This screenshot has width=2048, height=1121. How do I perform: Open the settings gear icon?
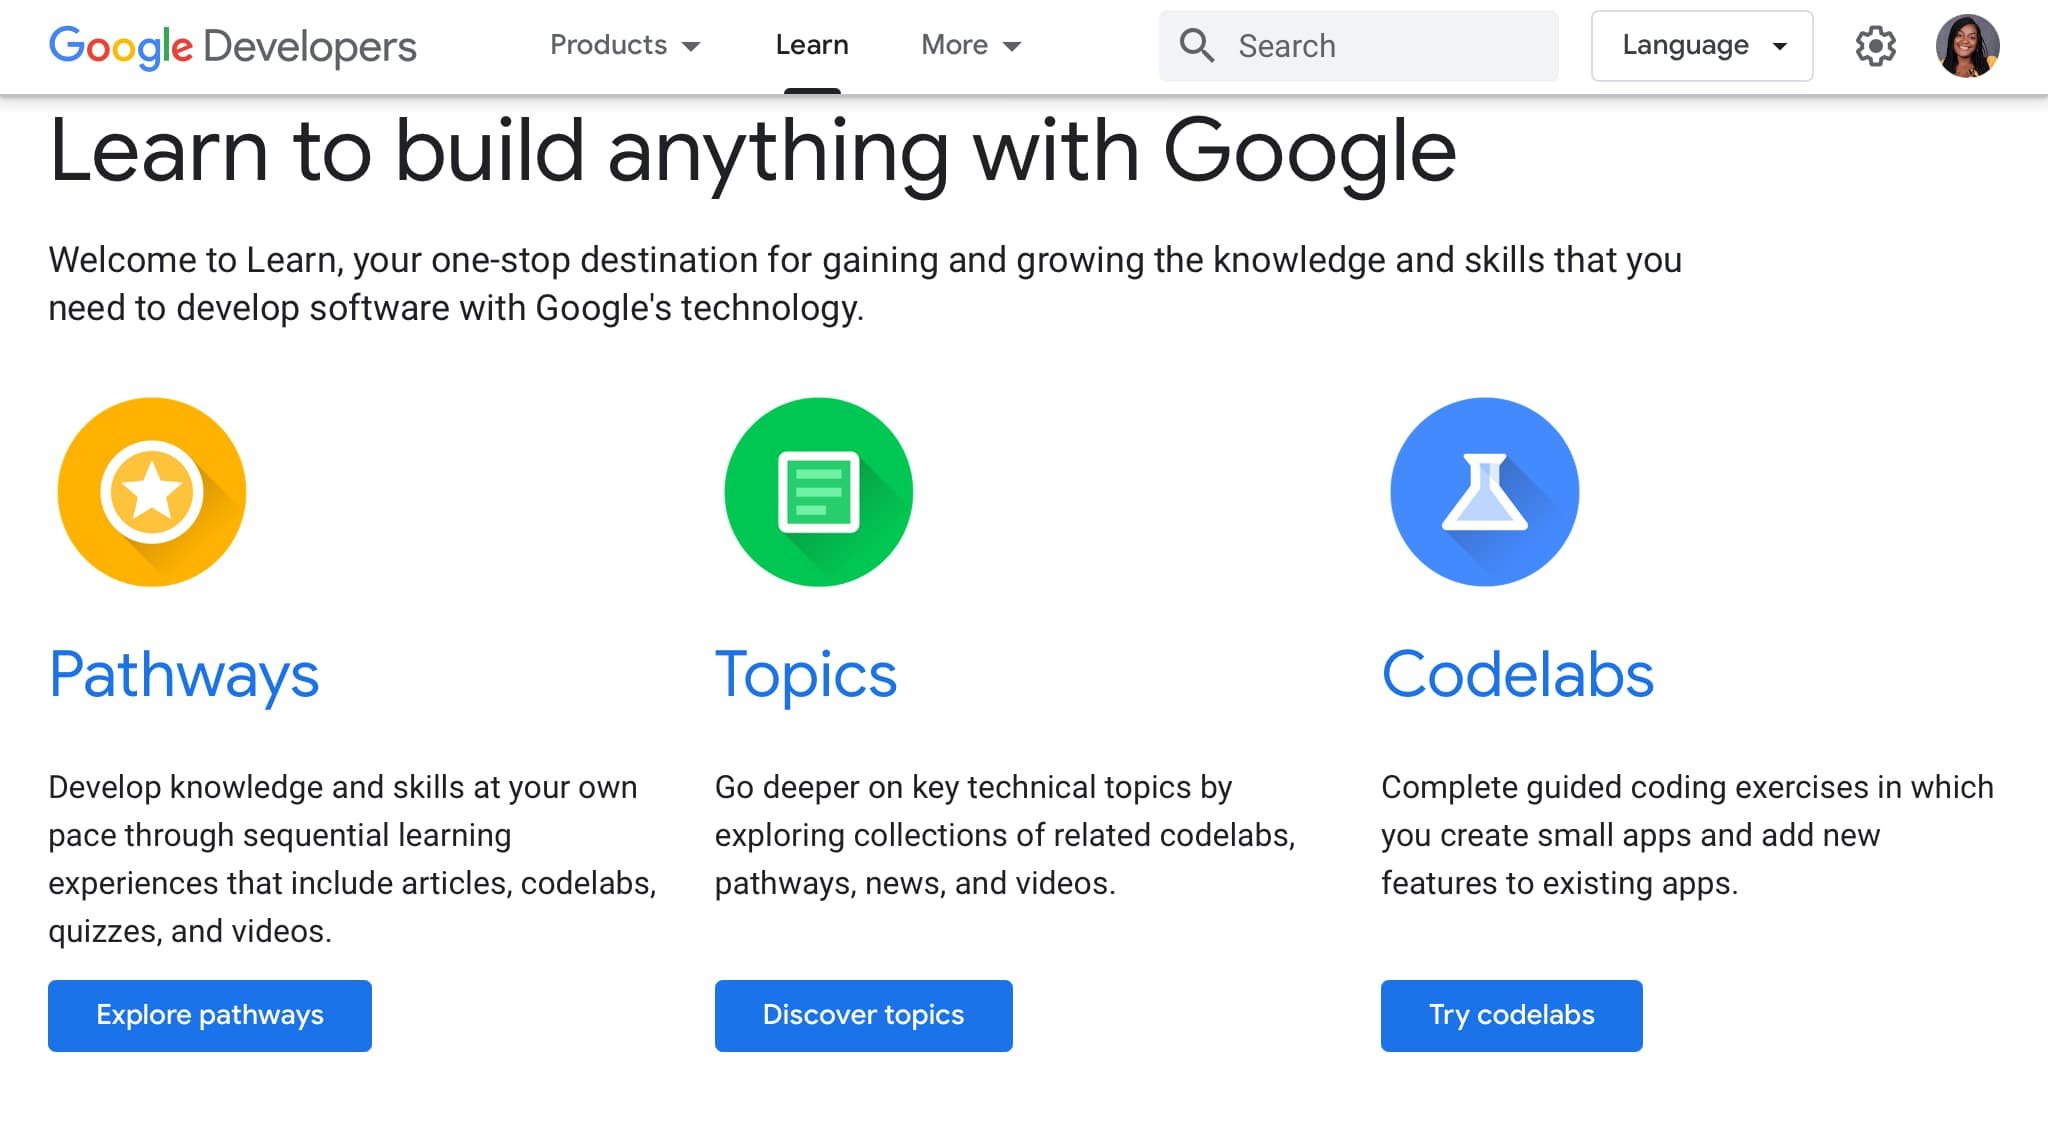pos(1875,46)
